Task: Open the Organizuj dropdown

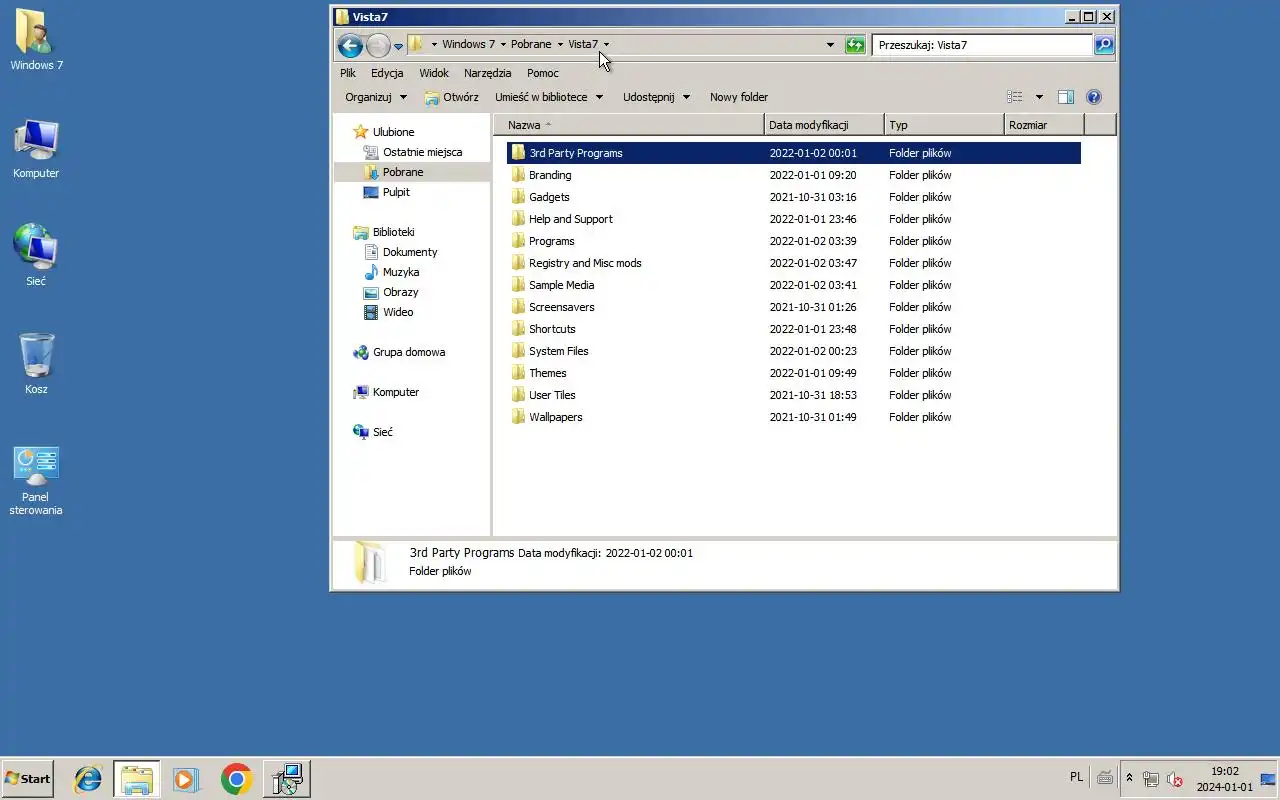Action: 376,97
